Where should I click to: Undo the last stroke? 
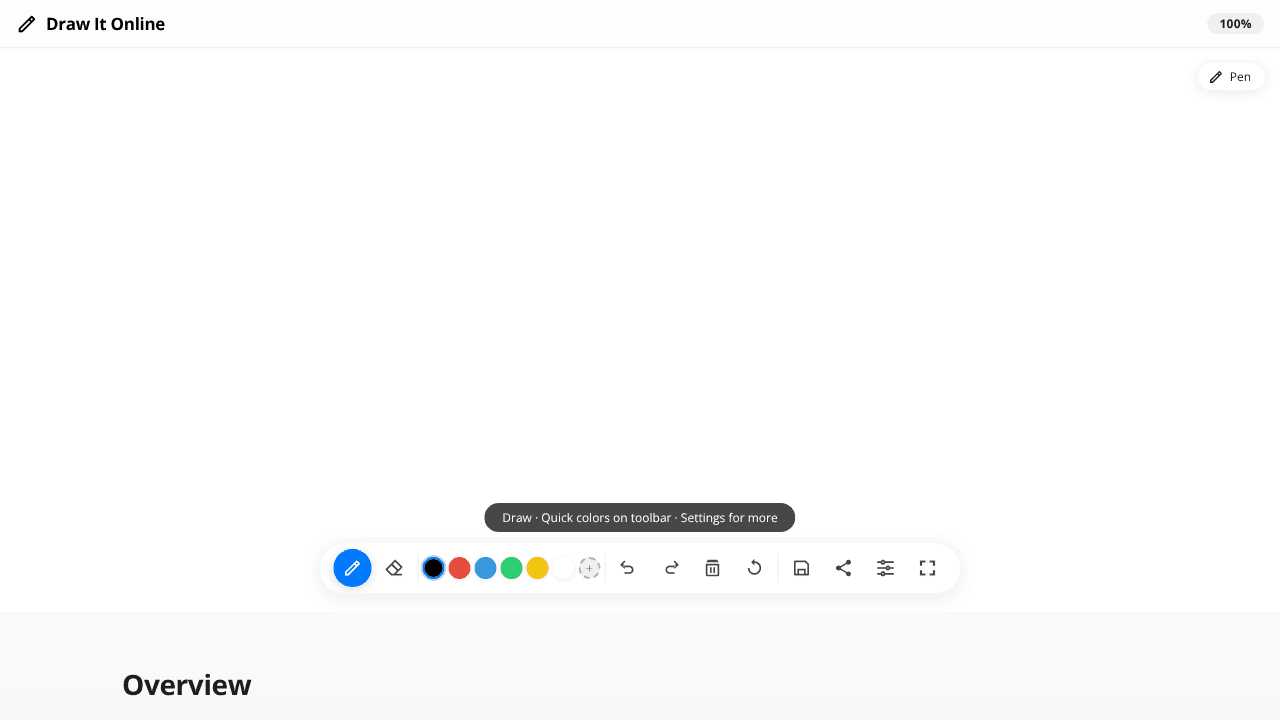click(x=628, y=568)
